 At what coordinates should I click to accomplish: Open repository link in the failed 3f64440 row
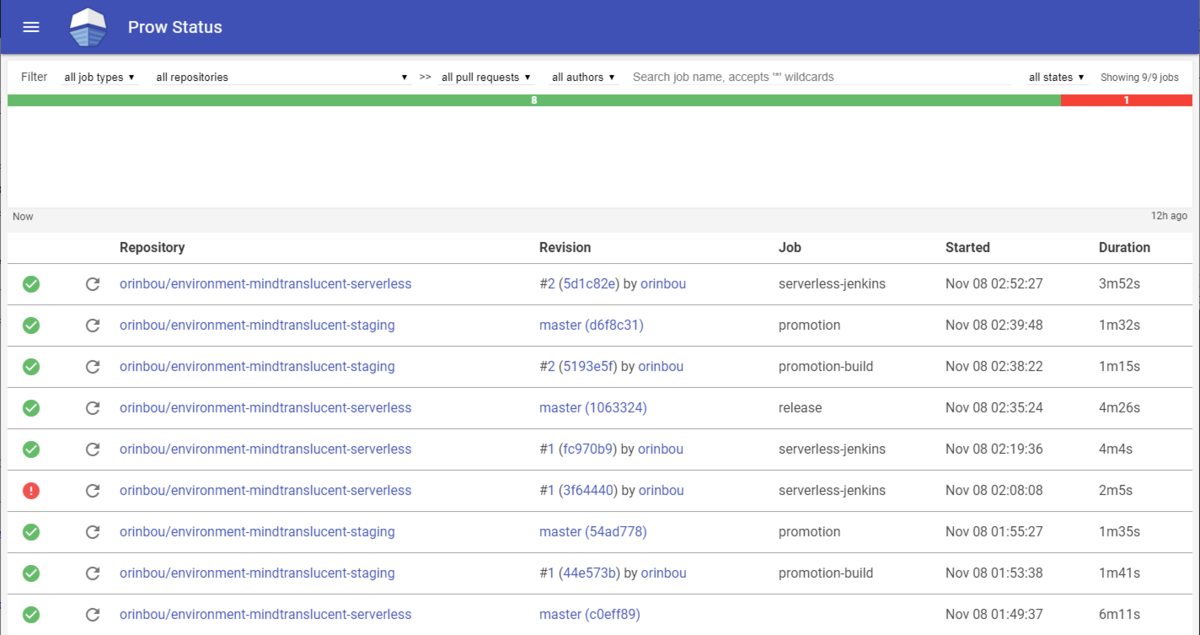click(x=265, y=491)
